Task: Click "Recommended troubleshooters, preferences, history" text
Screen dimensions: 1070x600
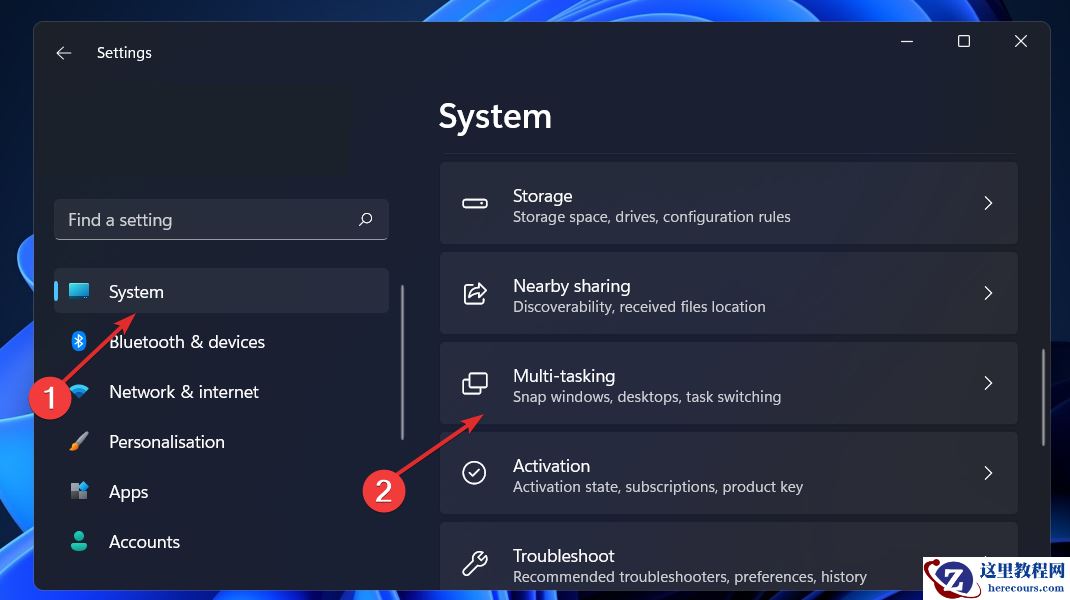Action: [690, 577]
